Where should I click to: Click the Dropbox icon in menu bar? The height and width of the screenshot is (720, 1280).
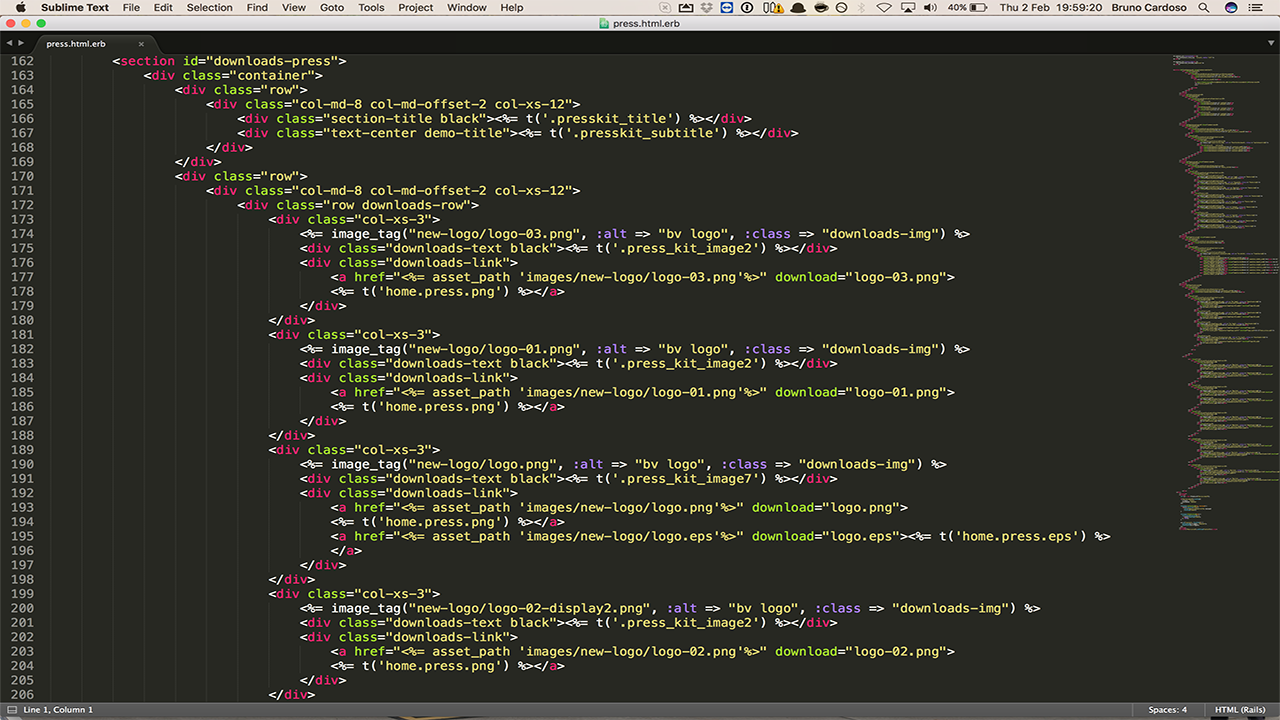[x=707, y=8]
